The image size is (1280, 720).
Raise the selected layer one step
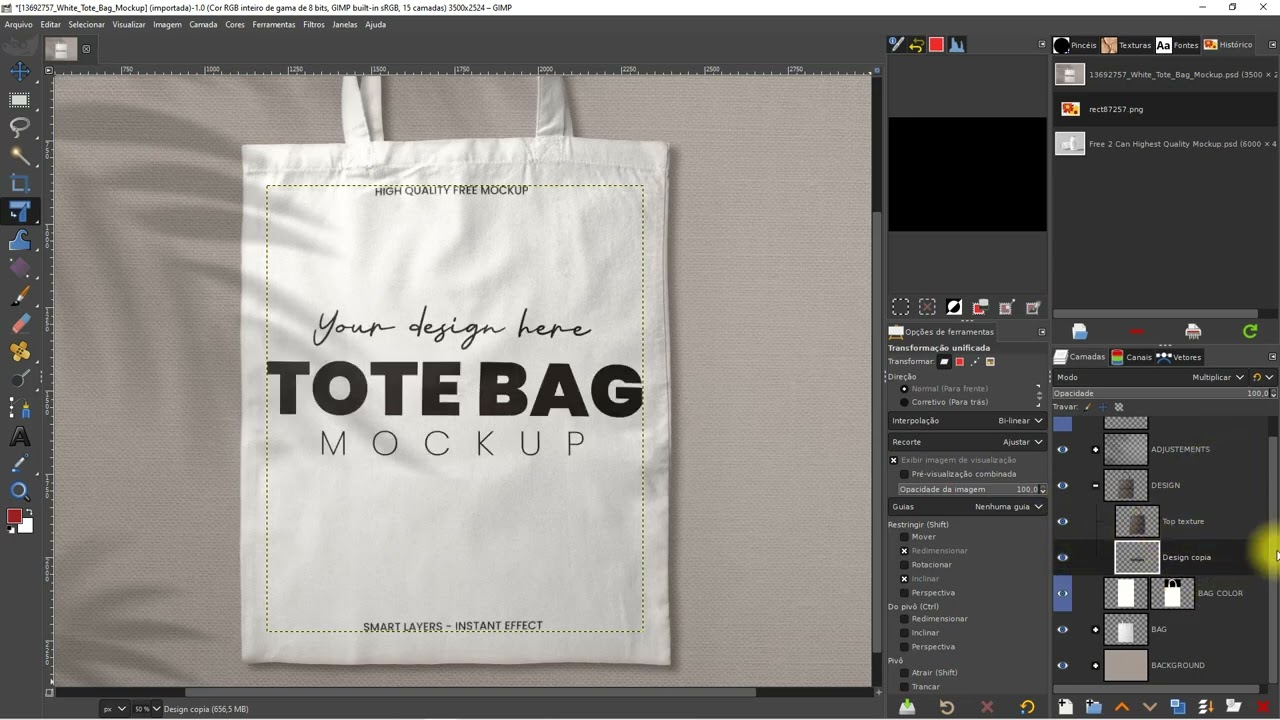[x=1122, y=707]
